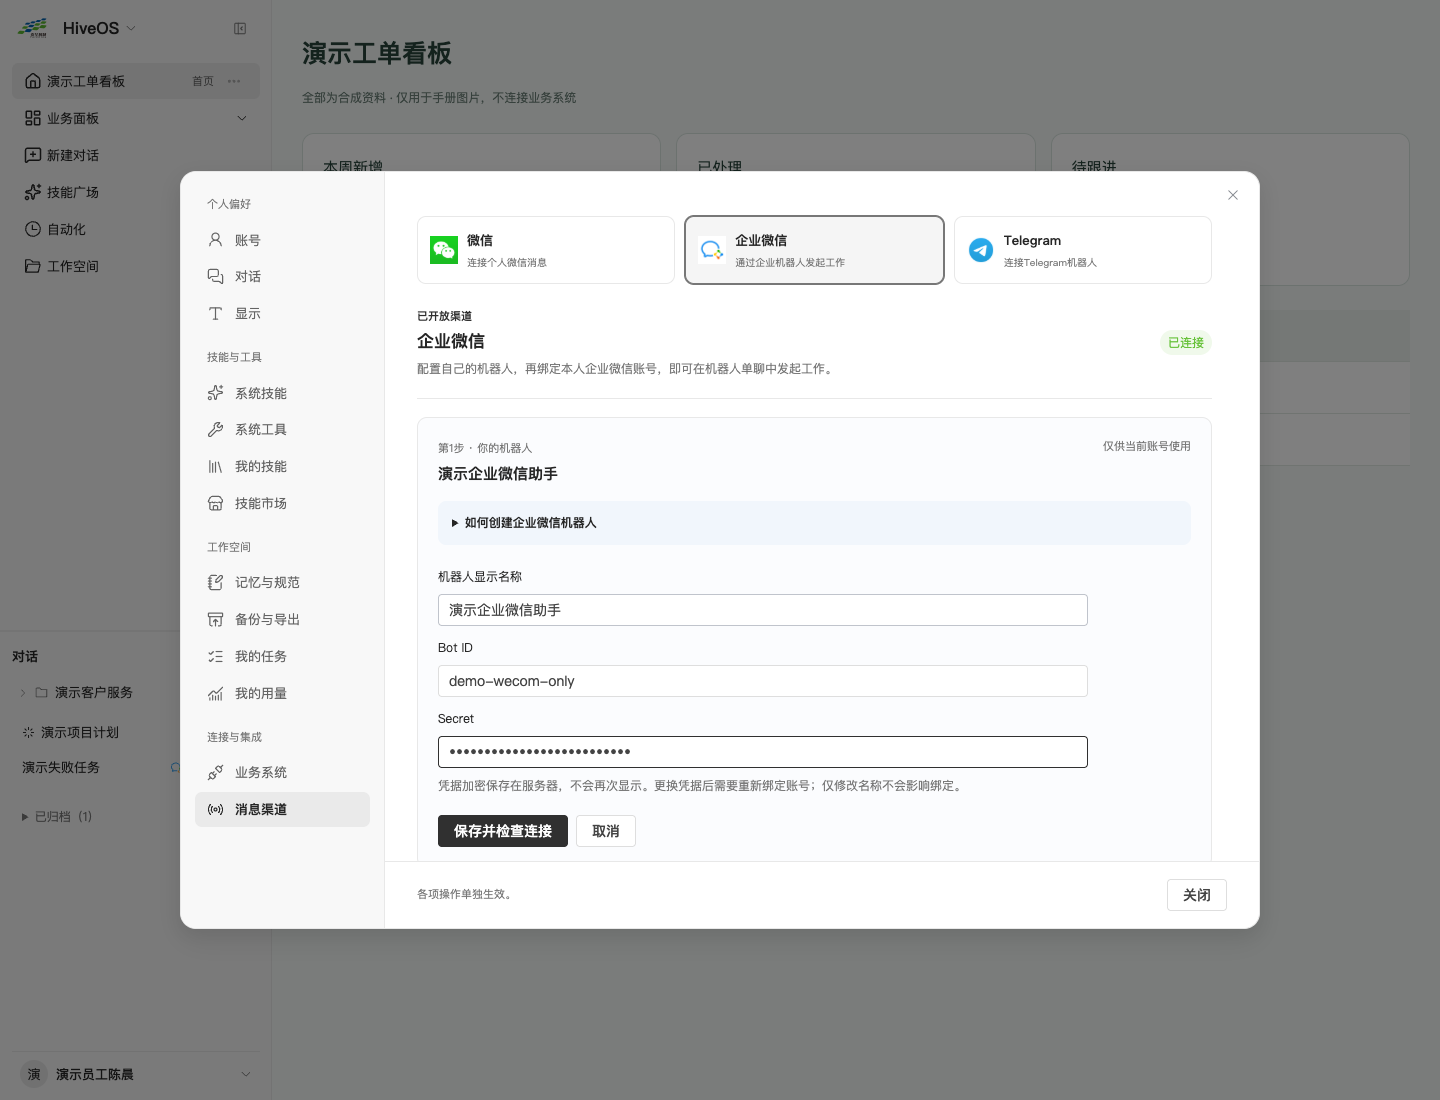Click the 系统技能 sparkle icon

point(215,393)
